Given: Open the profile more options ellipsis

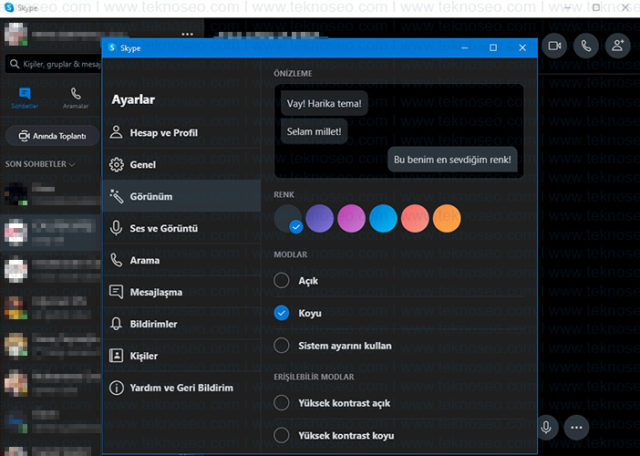Looking at the screenshot, I should coord(187,34).
